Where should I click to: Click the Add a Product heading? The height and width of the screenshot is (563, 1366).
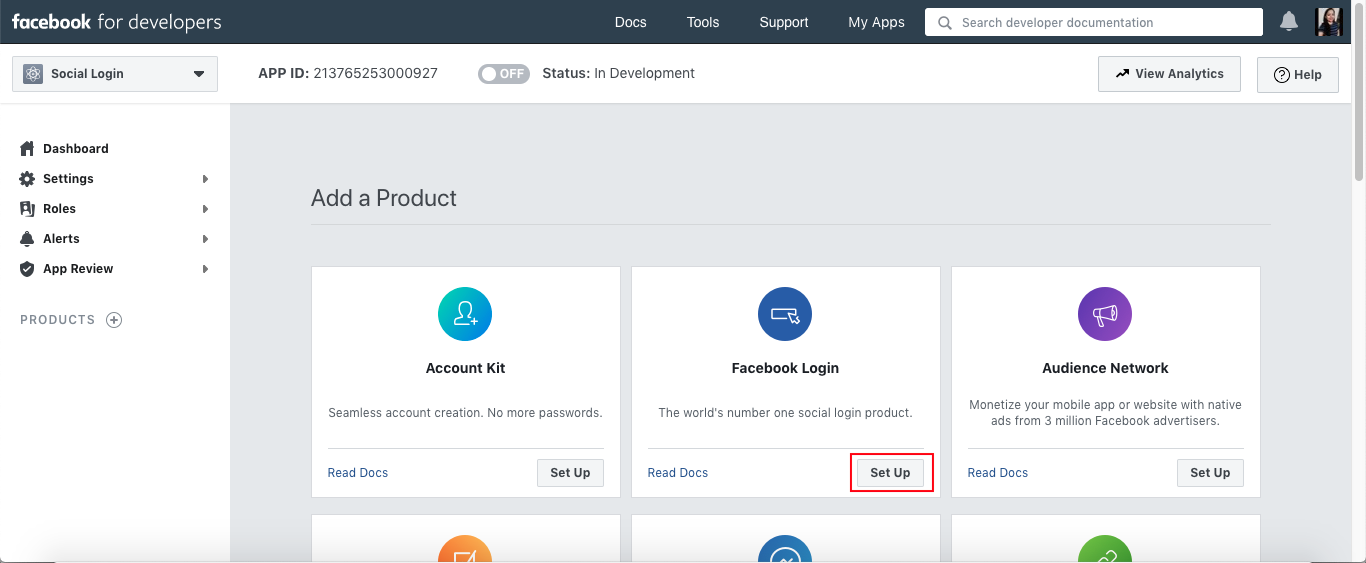pyautogui.click(x=384, y=198)
